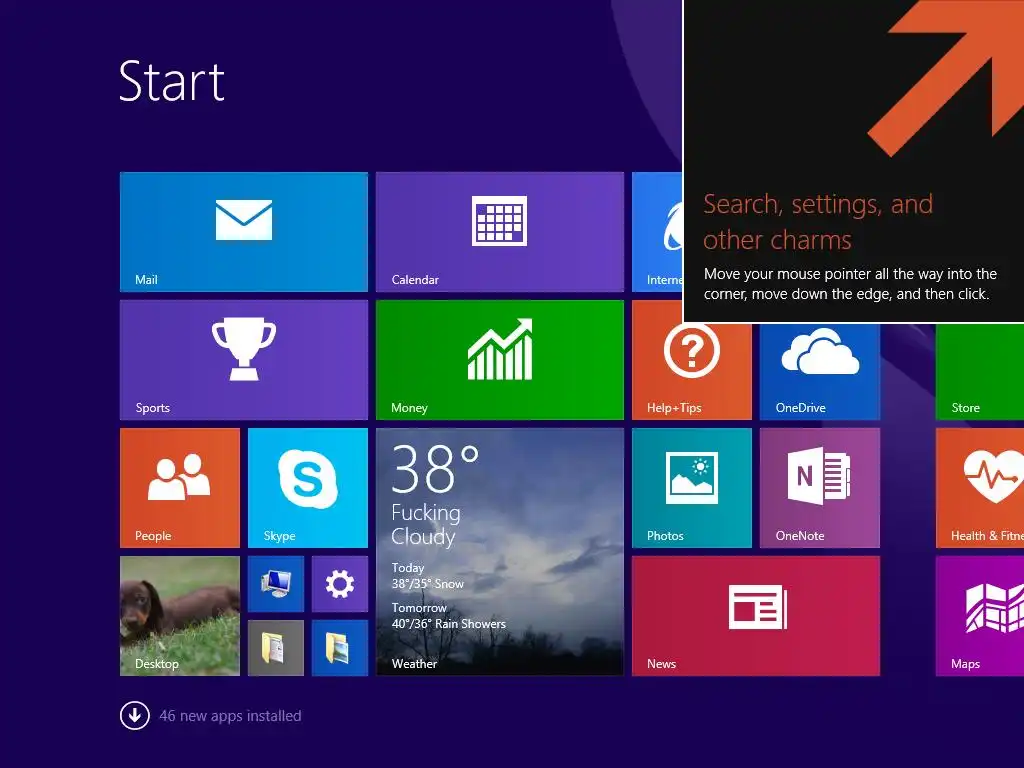This screenshot has height=768, width=1024.
Task: Open the Photos tile
Action: [x=692, y=488]
